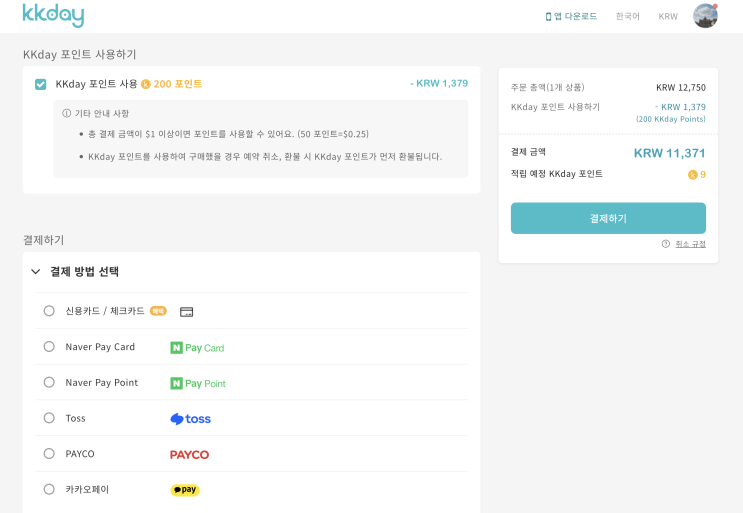Uncheck the KKday 포인트 사용 checkbox

click(x=40, y=84)
